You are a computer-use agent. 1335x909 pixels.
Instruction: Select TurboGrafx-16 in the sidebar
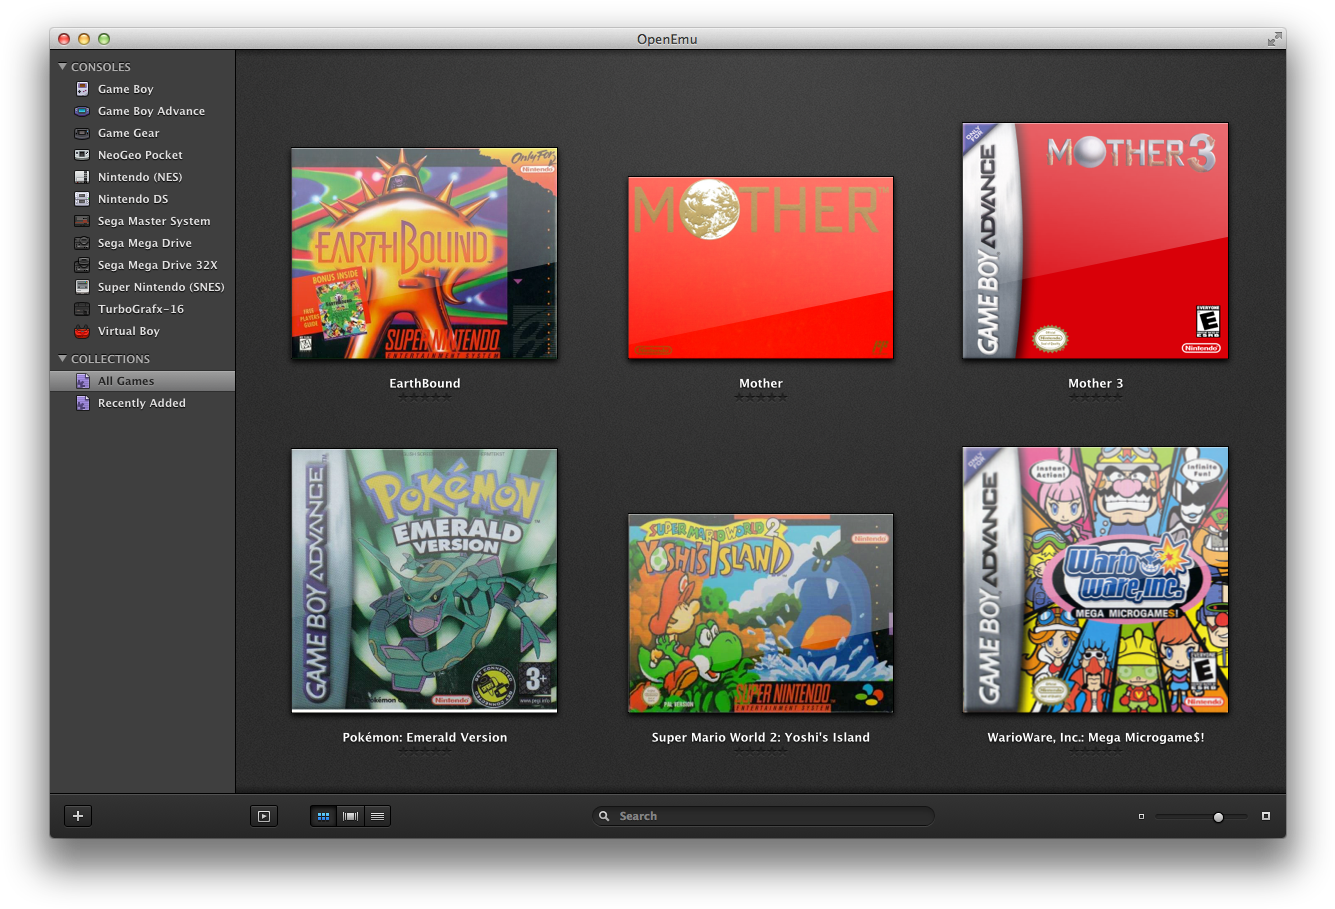coord(142,309)
